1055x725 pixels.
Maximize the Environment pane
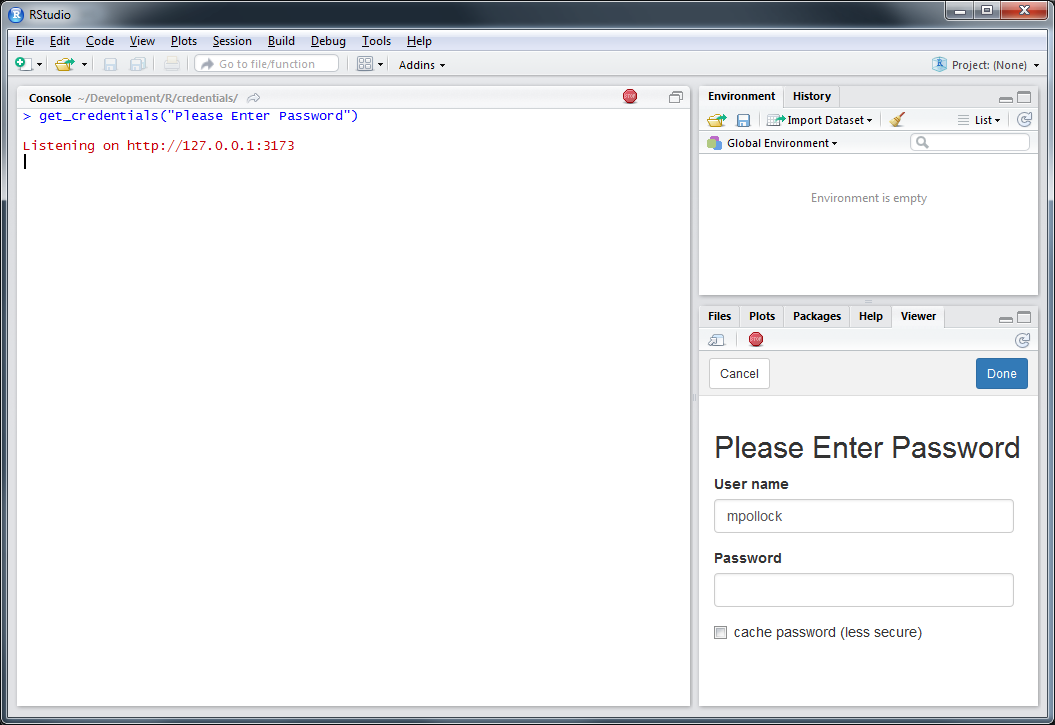click(1024, 98)
